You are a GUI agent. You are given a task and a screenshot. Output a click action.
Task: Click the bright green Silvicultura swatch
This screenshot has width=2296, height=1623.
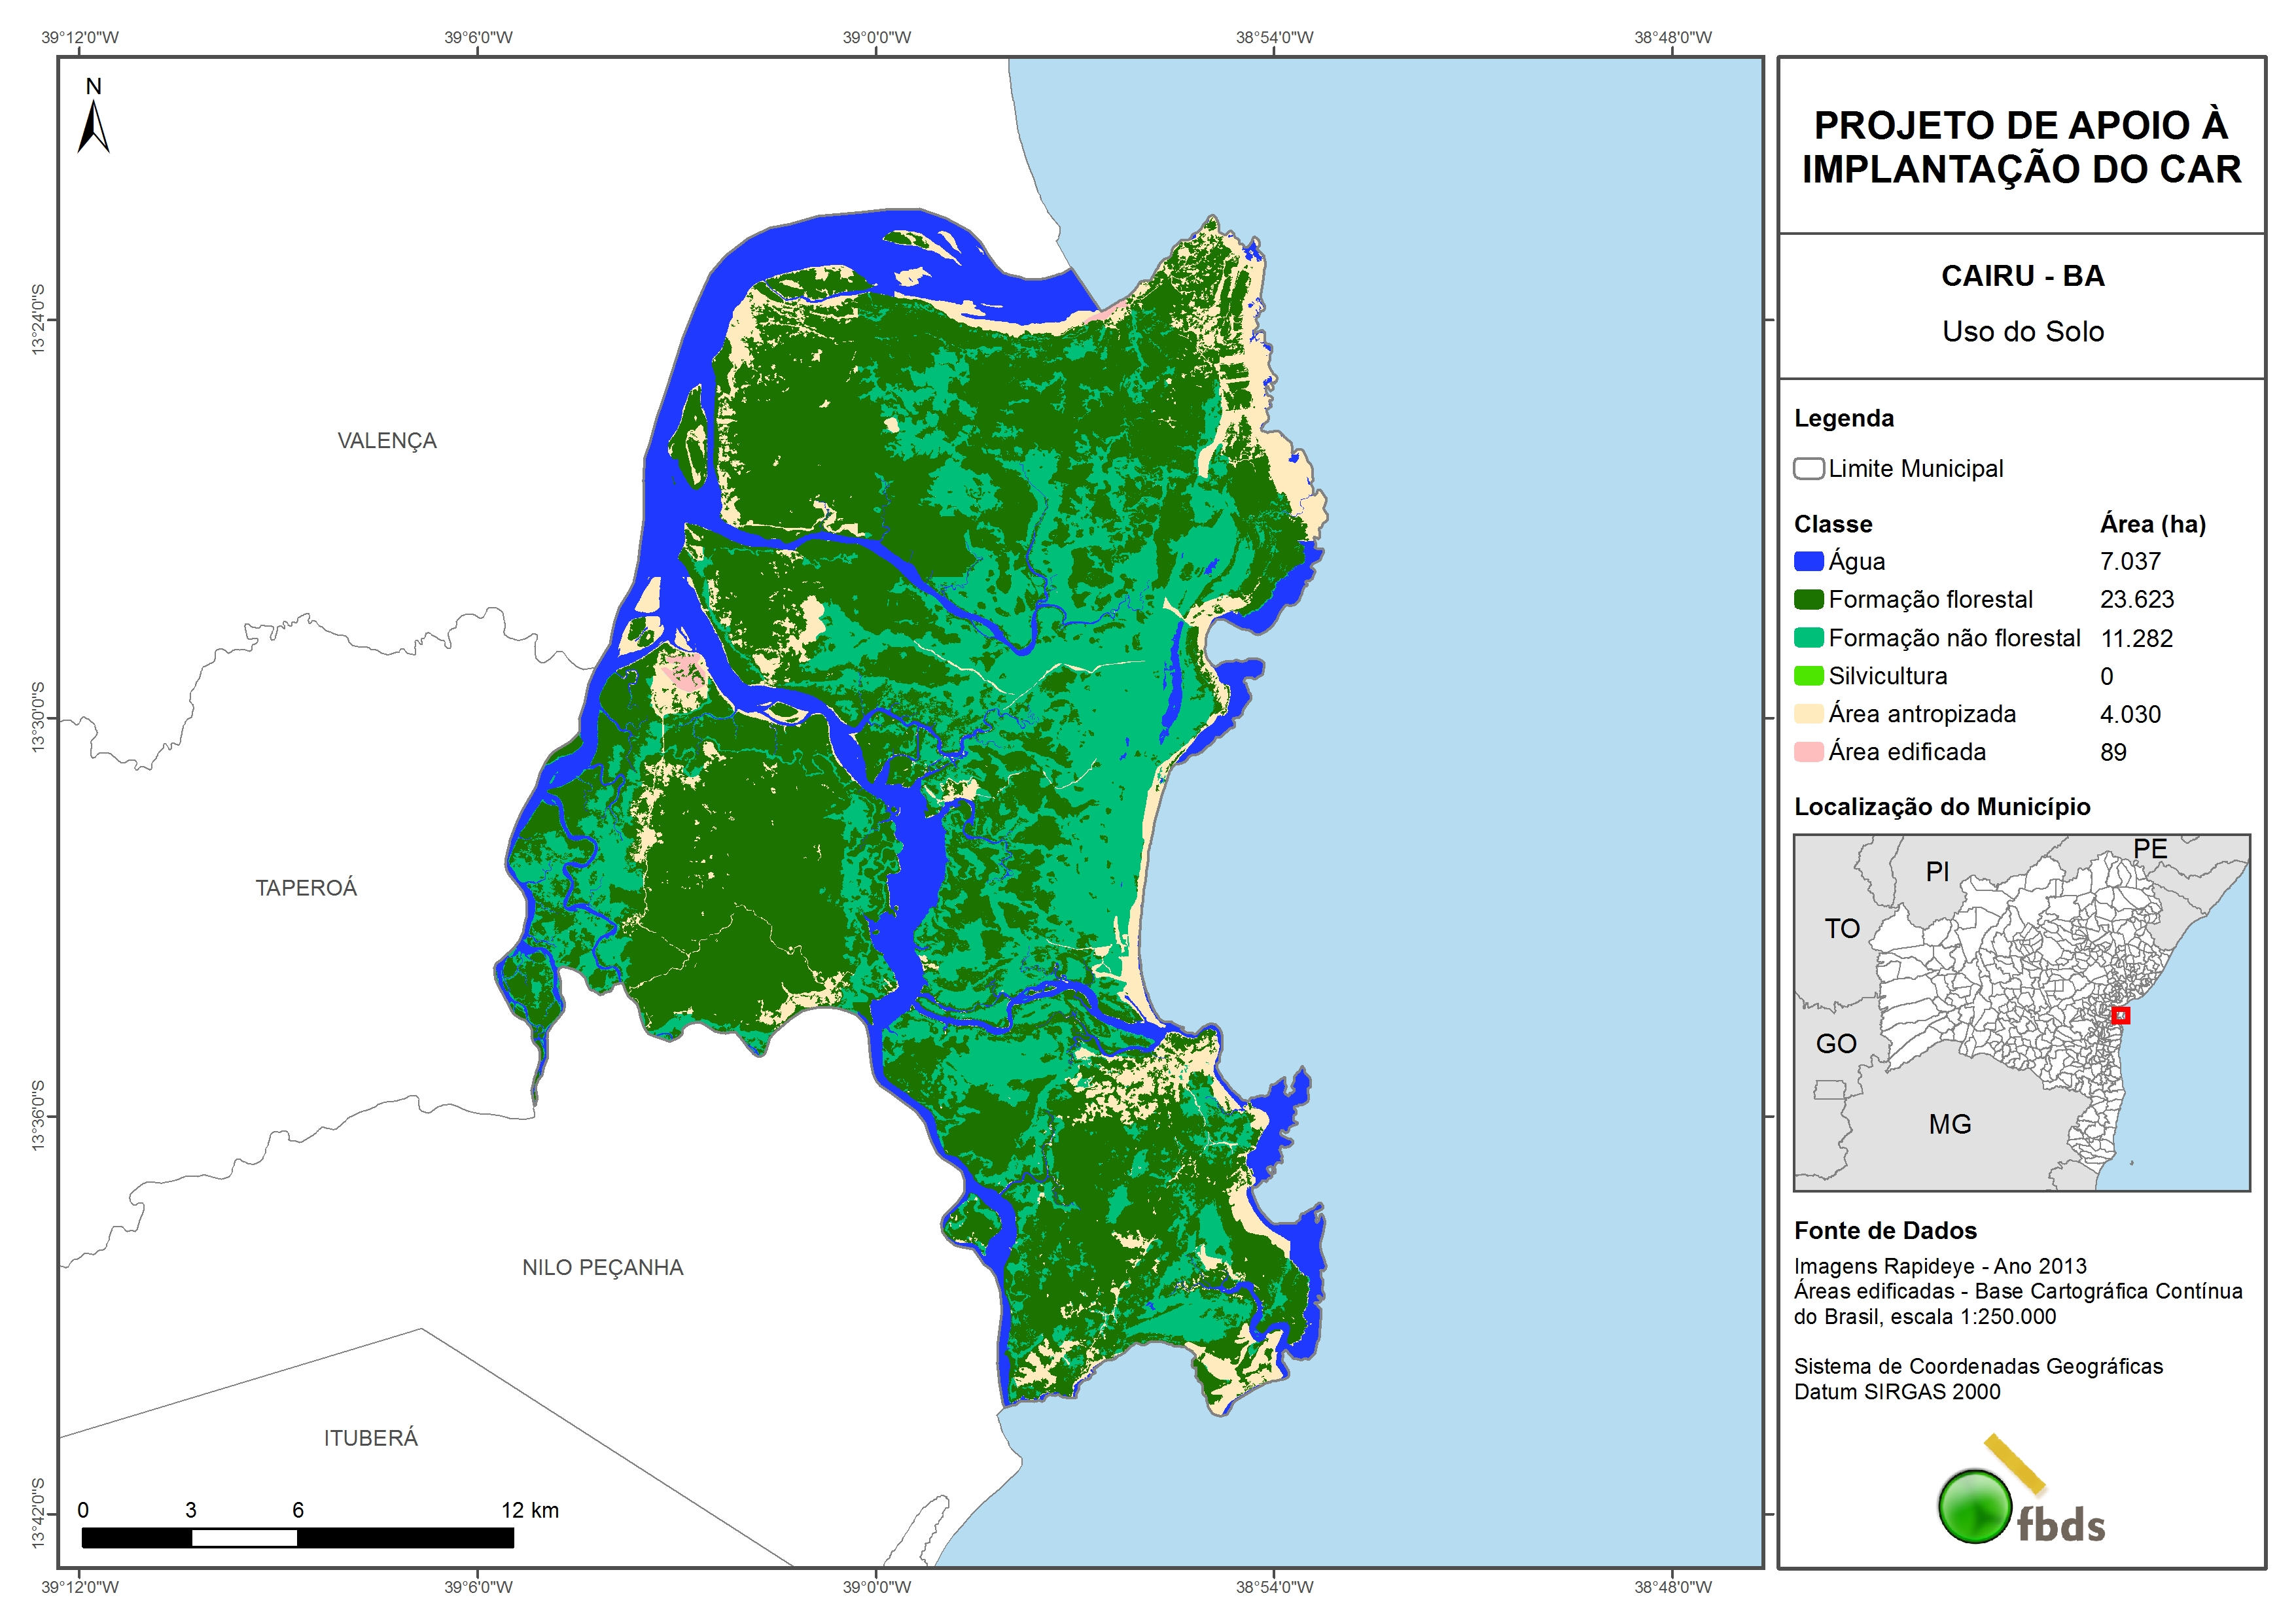1808,676
